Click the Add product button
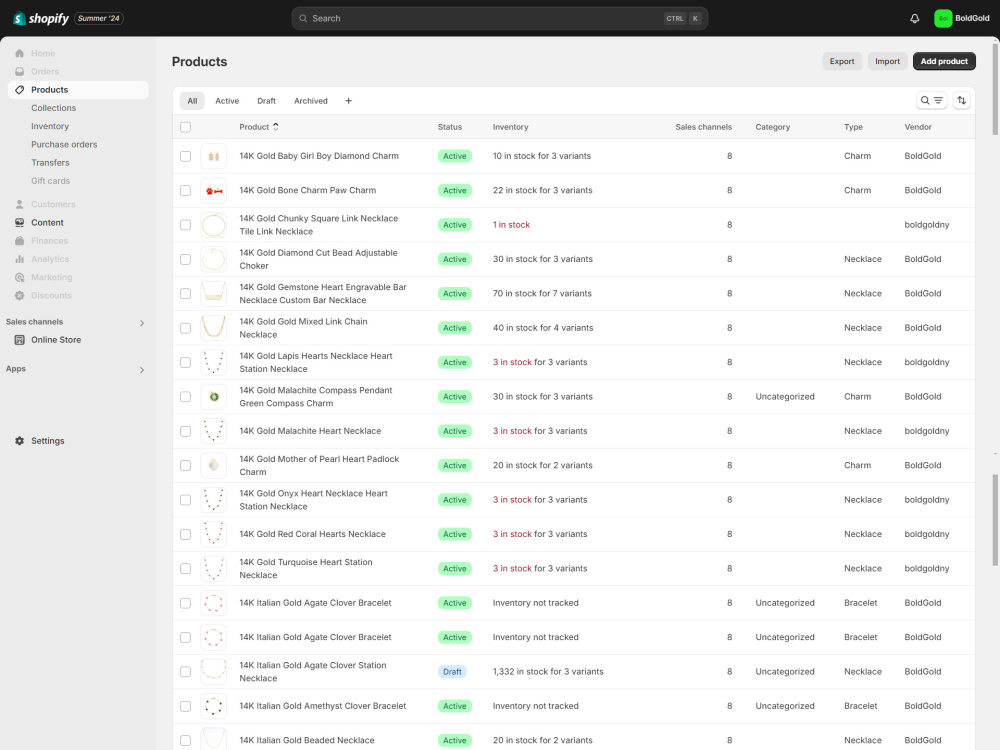Screen dimensions: 1000x750 pyautogui.click(x=944, y=61)
